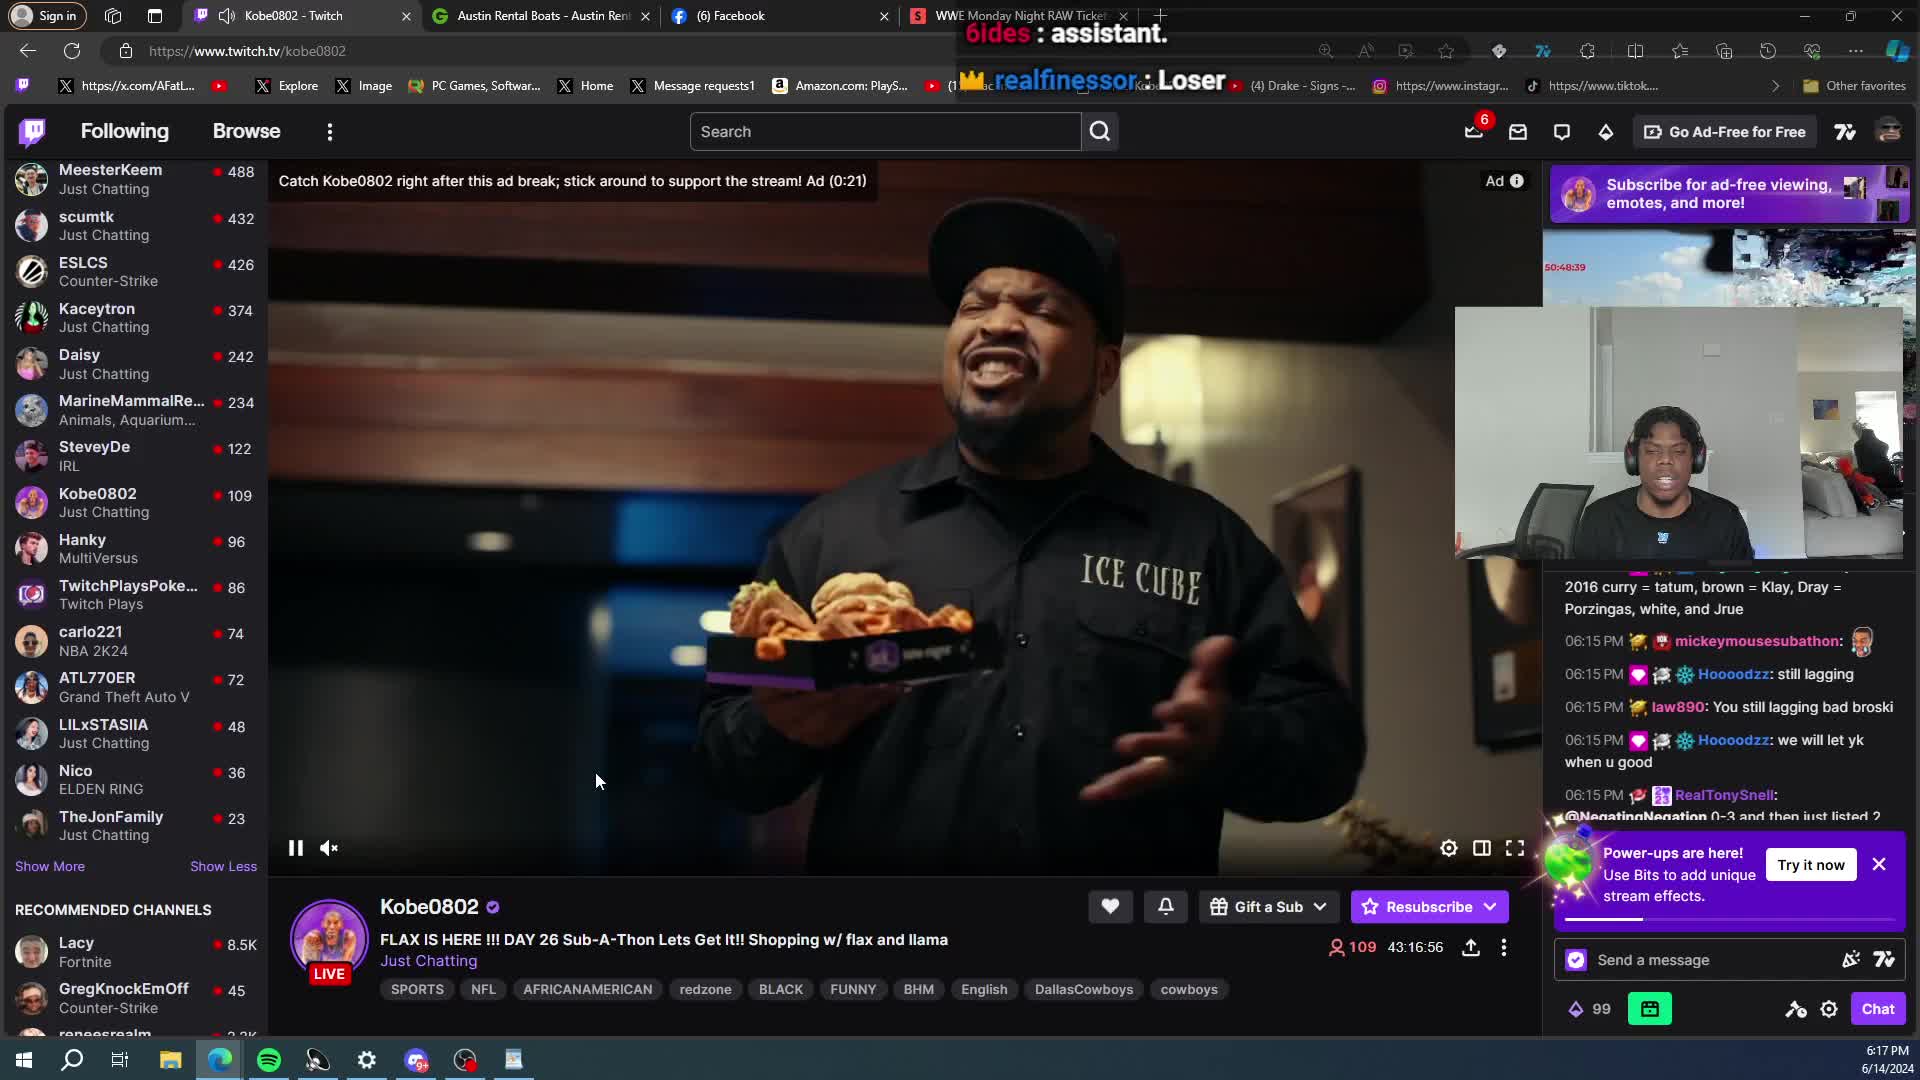Open Twitch notifications inbox

point(1474,131)
